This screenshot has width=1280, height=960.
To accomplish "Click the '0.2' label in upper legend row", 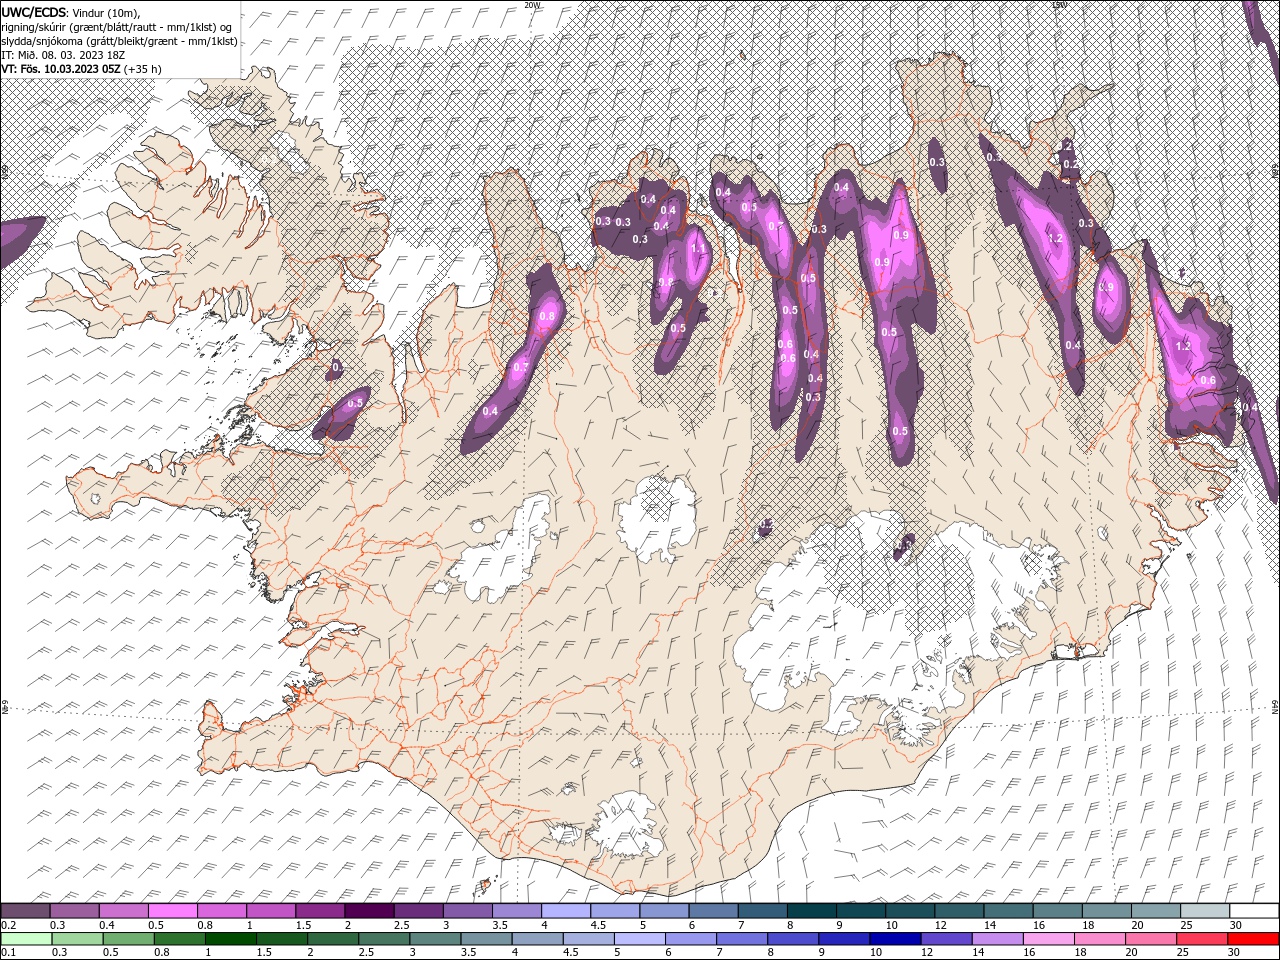I will (8, 925).
